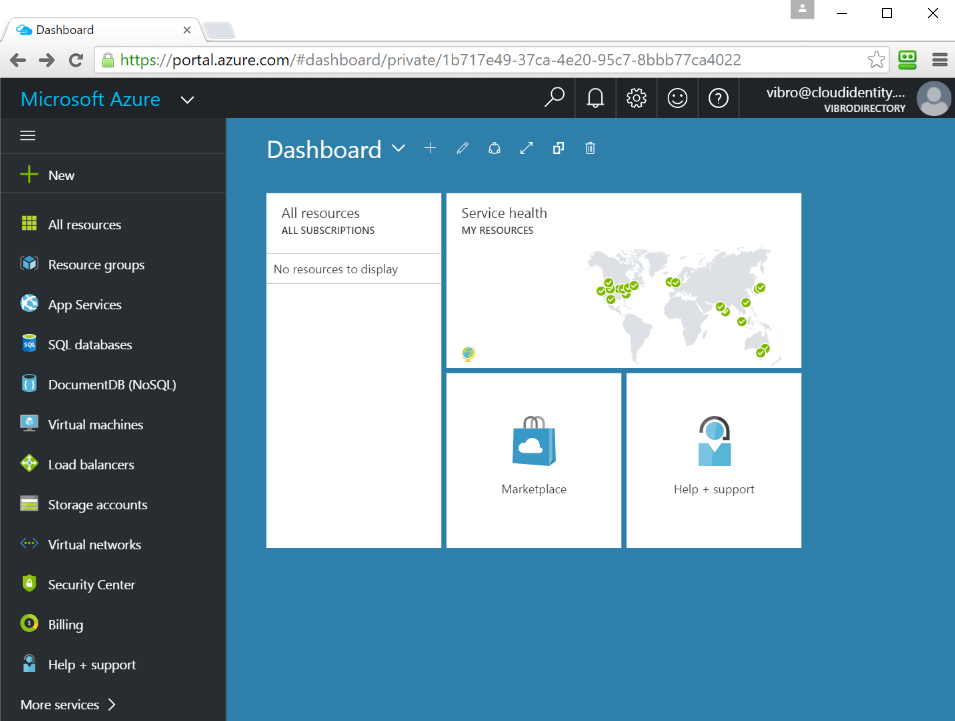Go forward in browser
The height and width of the screenshot is (721, 955).
pos(46,60)
